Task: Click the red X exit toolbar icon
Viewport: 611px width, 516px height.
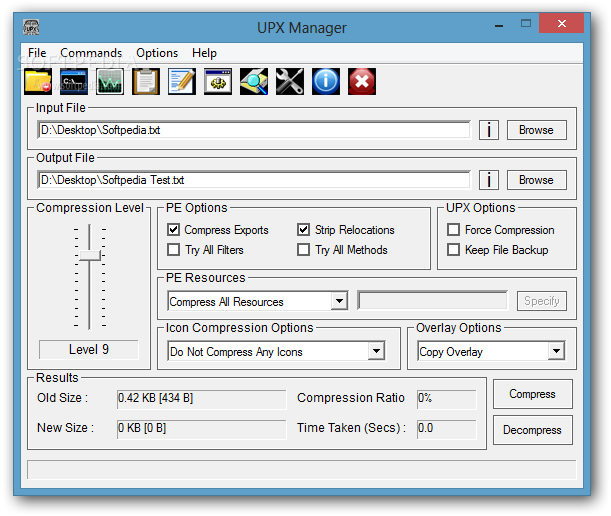Action: [x=362, y=81]
